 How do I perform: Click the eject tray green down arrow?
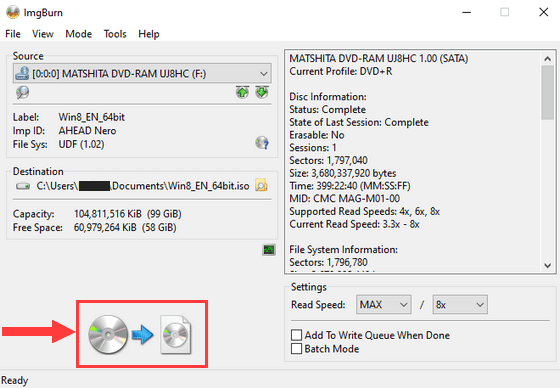262,92
